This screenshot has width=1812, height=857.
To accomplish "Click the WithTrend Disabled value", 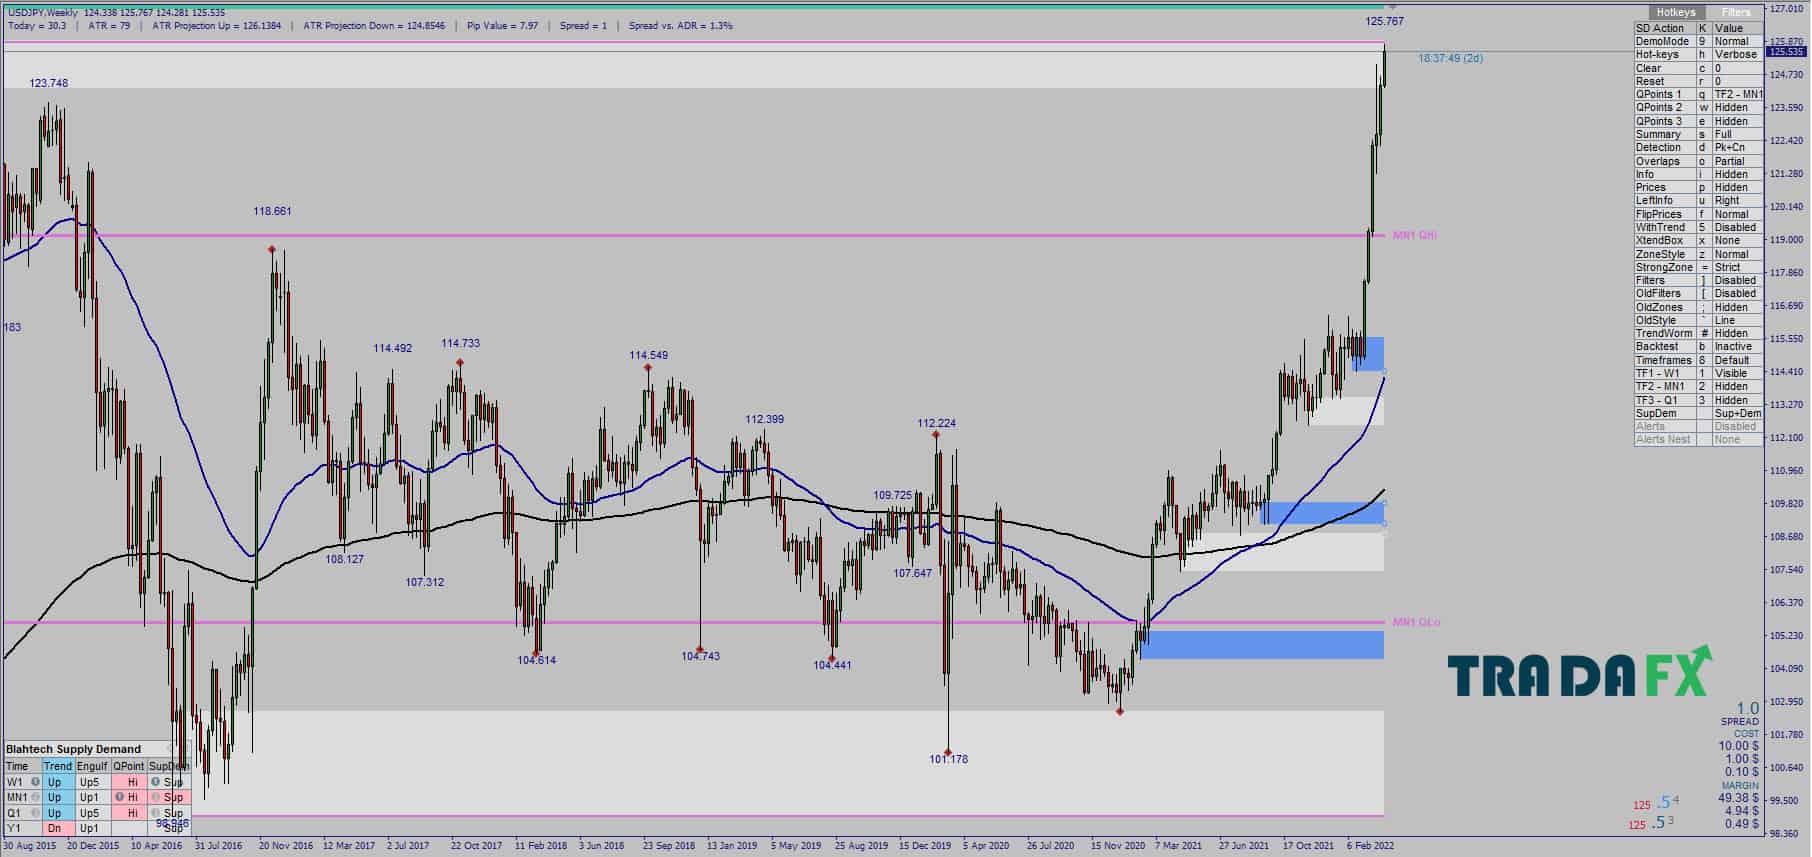I will click(x=1737, y=227).
